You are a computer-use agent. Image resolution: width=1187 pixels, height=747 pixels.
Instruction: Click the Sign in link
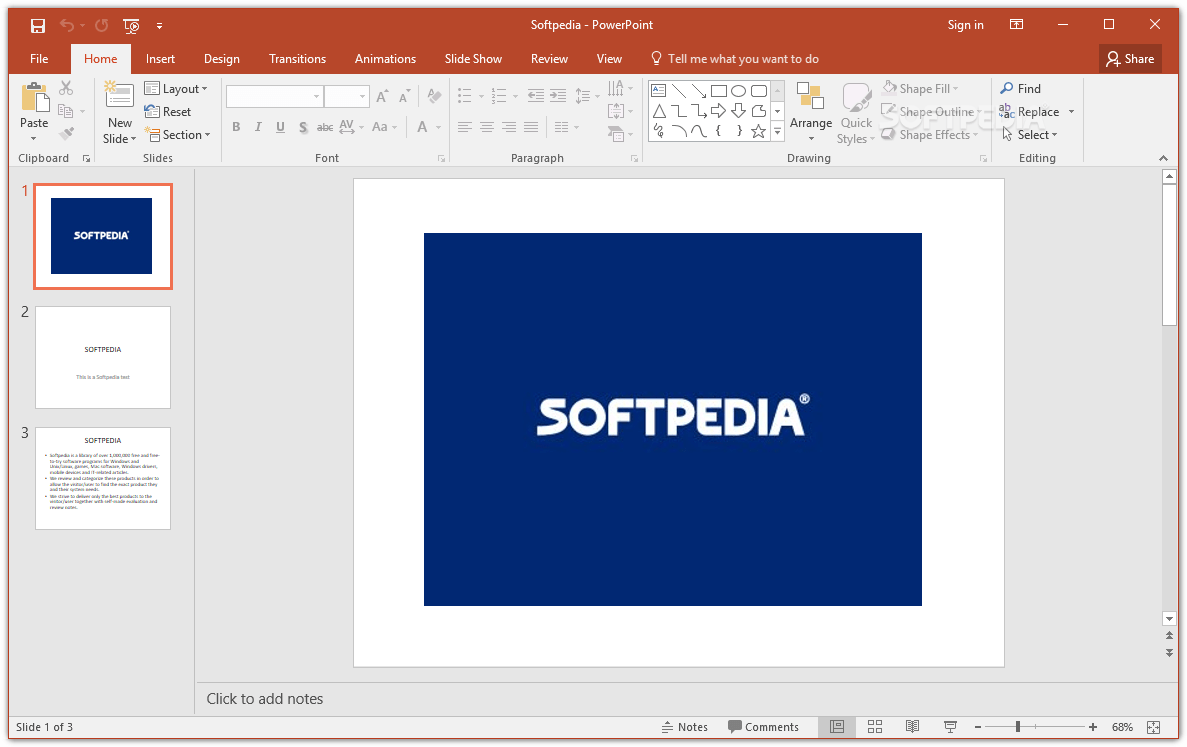coord(965,25)
